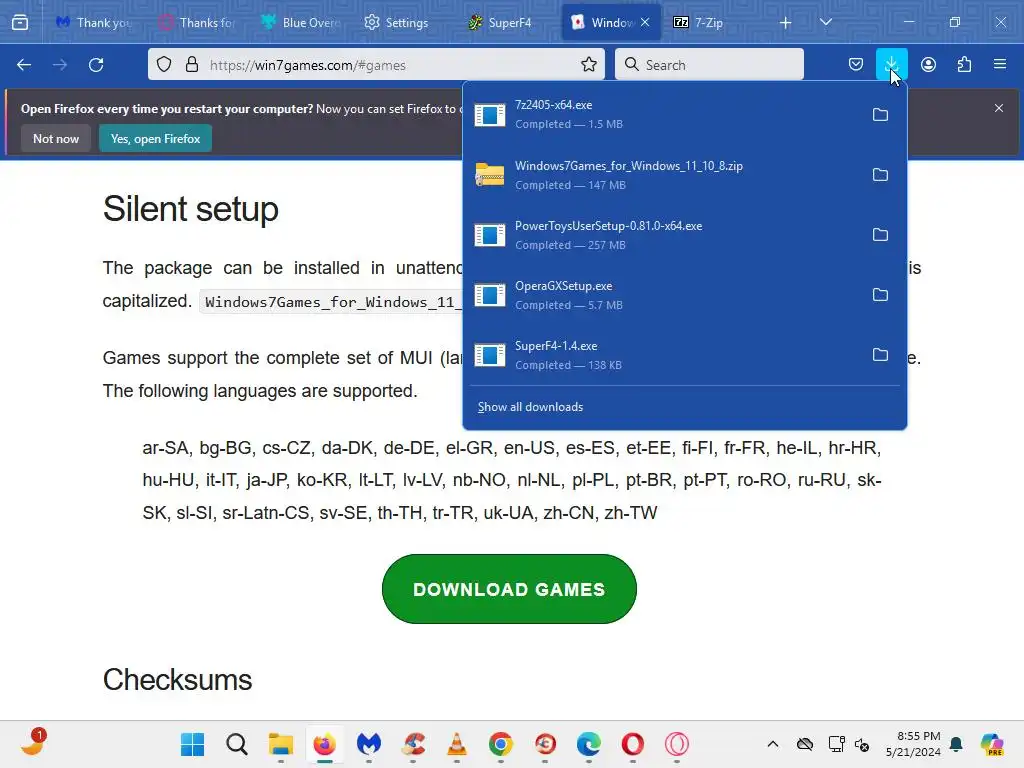Viewport: 1024px width, 768px height.
Task: Open downloaded SuperF4-1.4.exe entry
Action: pyautogui.click(x=663, y=355)
